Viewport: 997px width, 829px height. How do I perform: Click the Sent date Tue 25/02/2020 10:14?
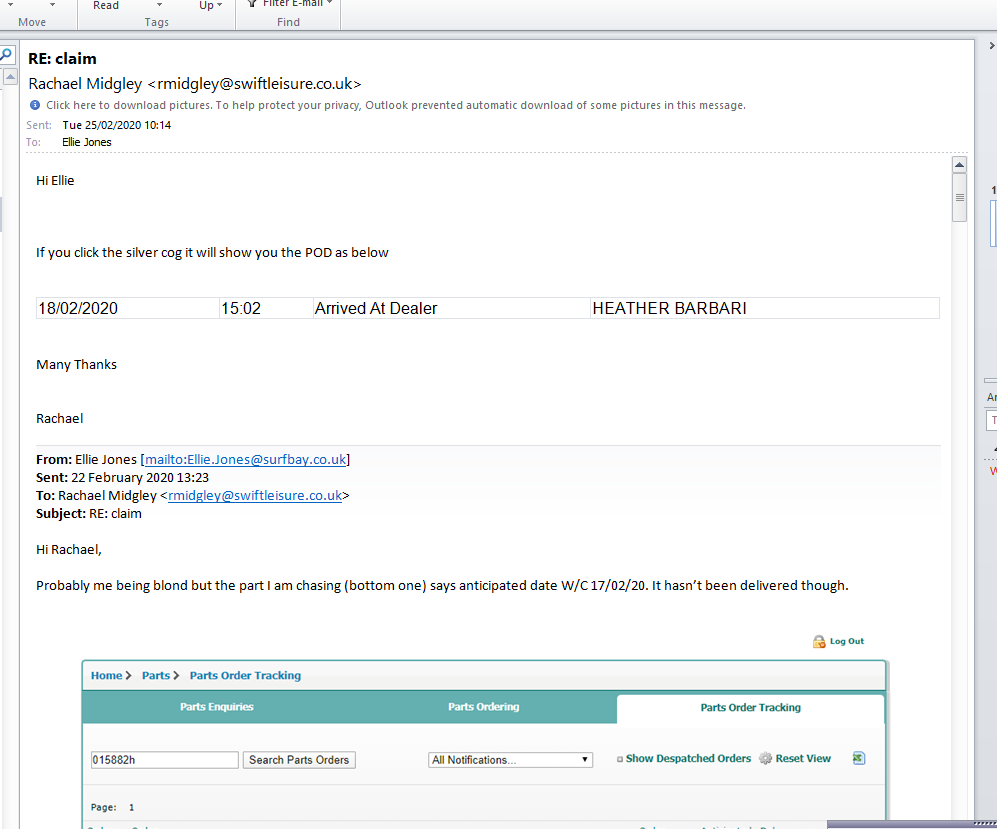tap(116, 125)
